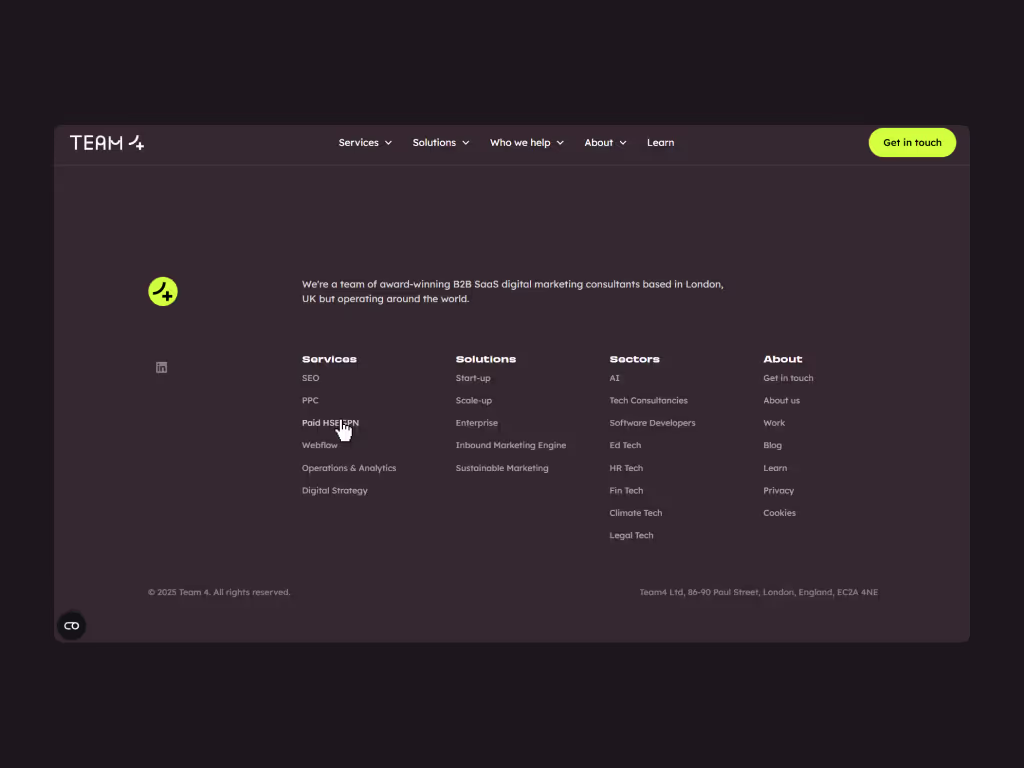Go to Inbound Marketing Engine link

[x=511, y=445]
